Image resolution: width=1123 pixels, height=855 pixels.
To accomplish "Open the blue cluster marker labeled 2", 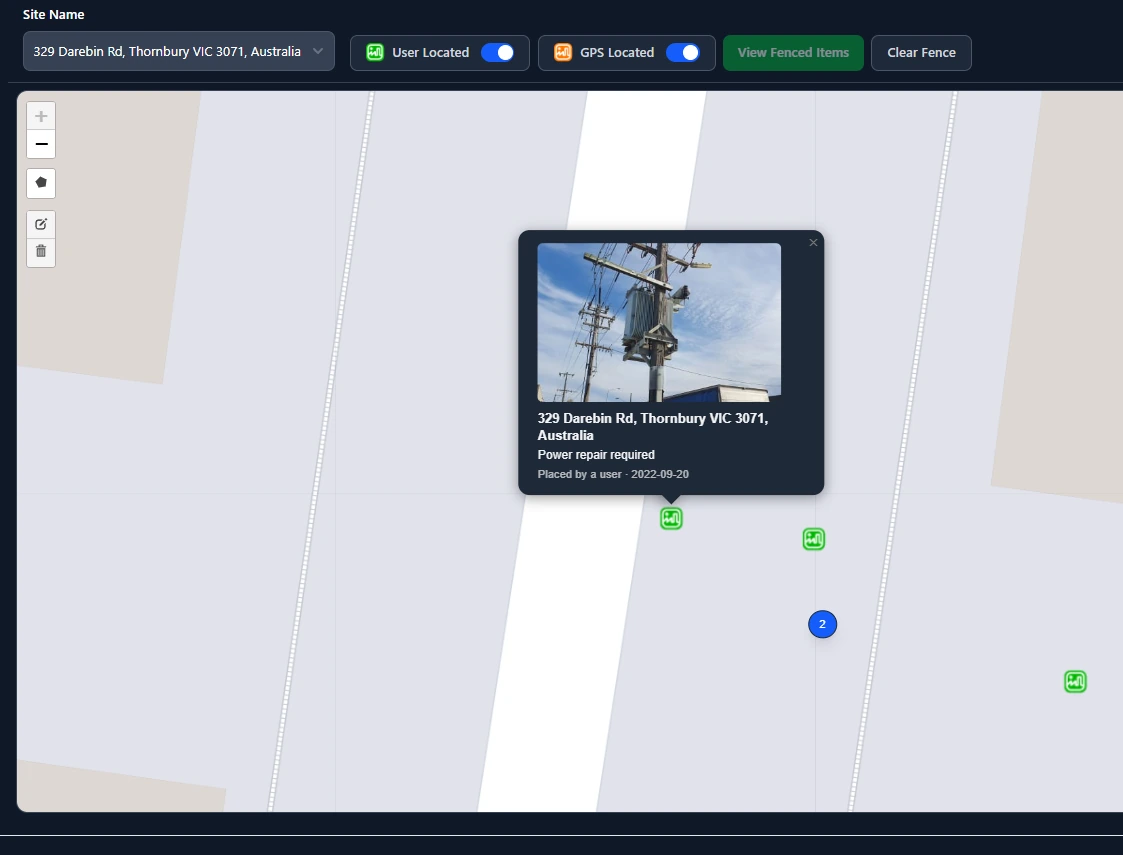I will pyautogui.click(x=822, y=624).
